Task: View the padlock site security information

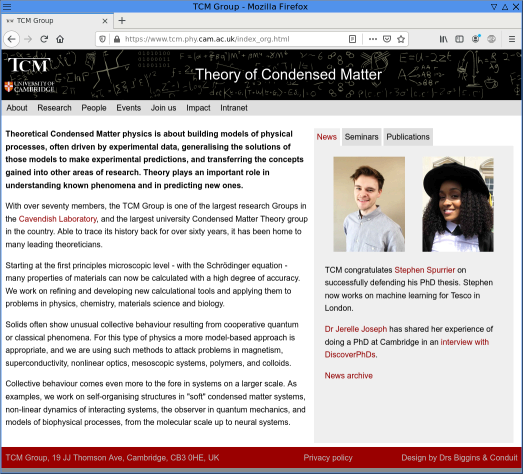Action: (x=117, y=39)
